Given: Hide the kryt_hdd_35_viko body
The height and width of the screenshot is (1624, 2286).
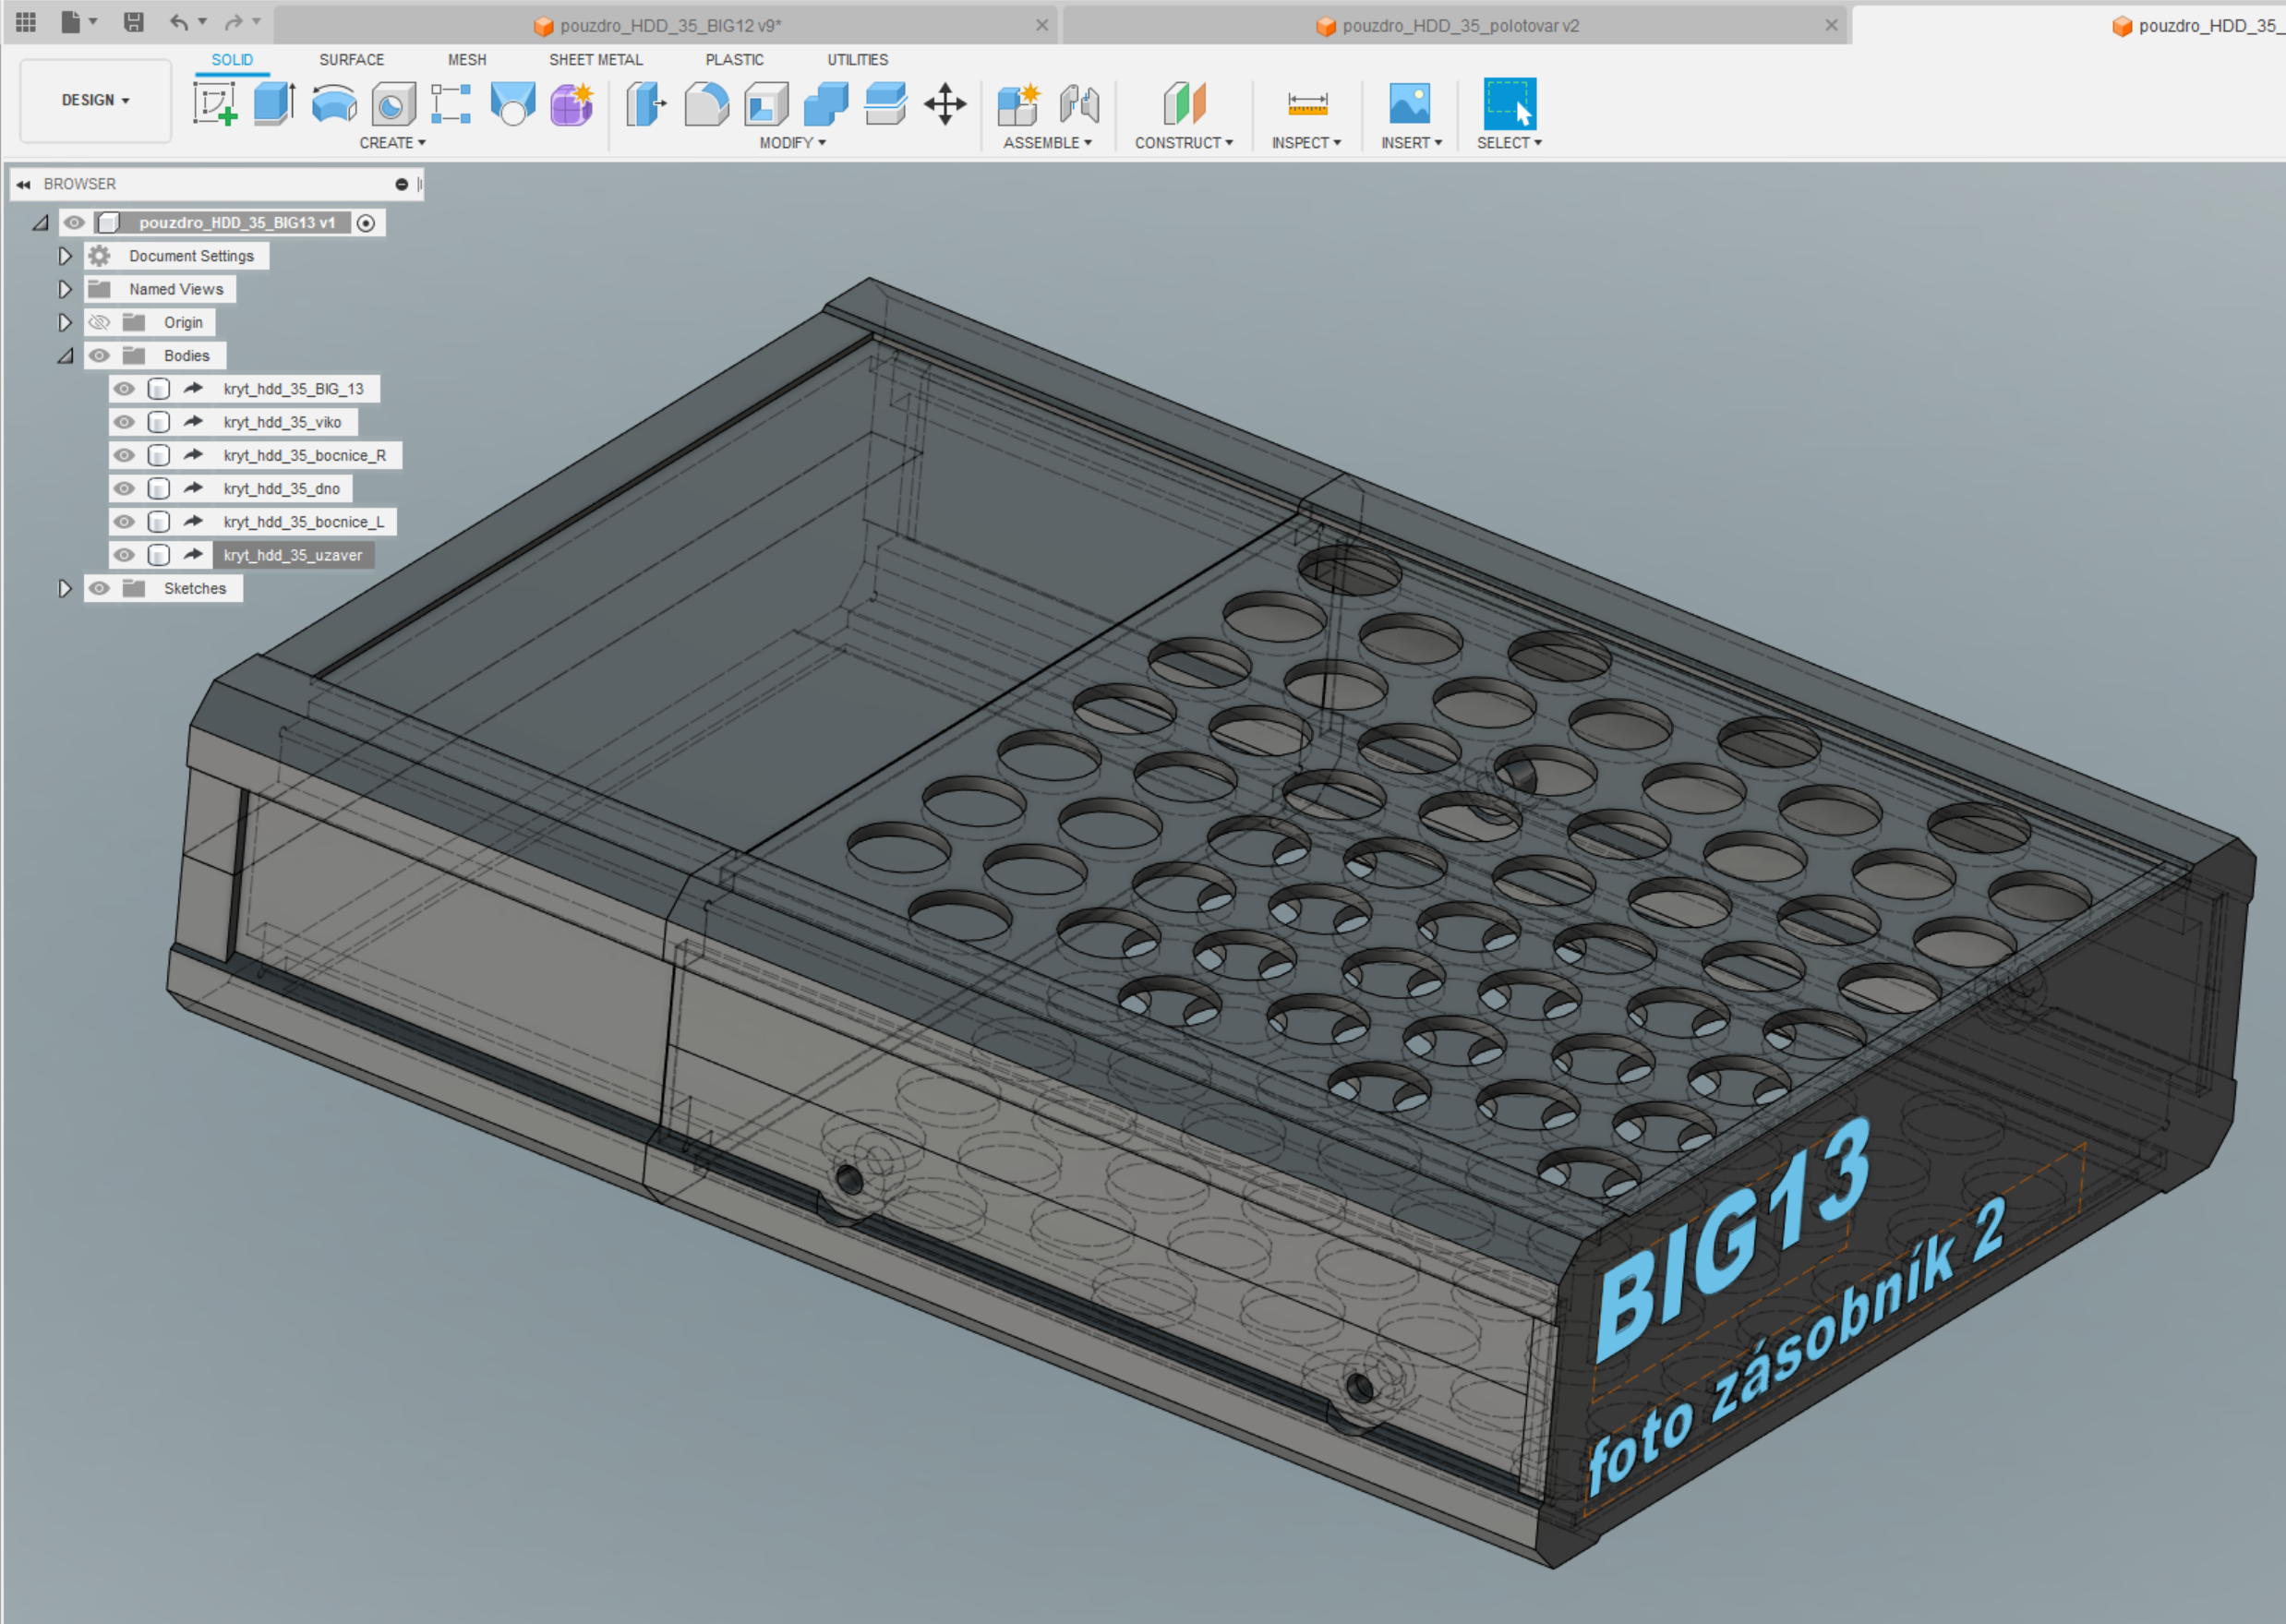Looking at the screenshot, I should tap(124, 422).
